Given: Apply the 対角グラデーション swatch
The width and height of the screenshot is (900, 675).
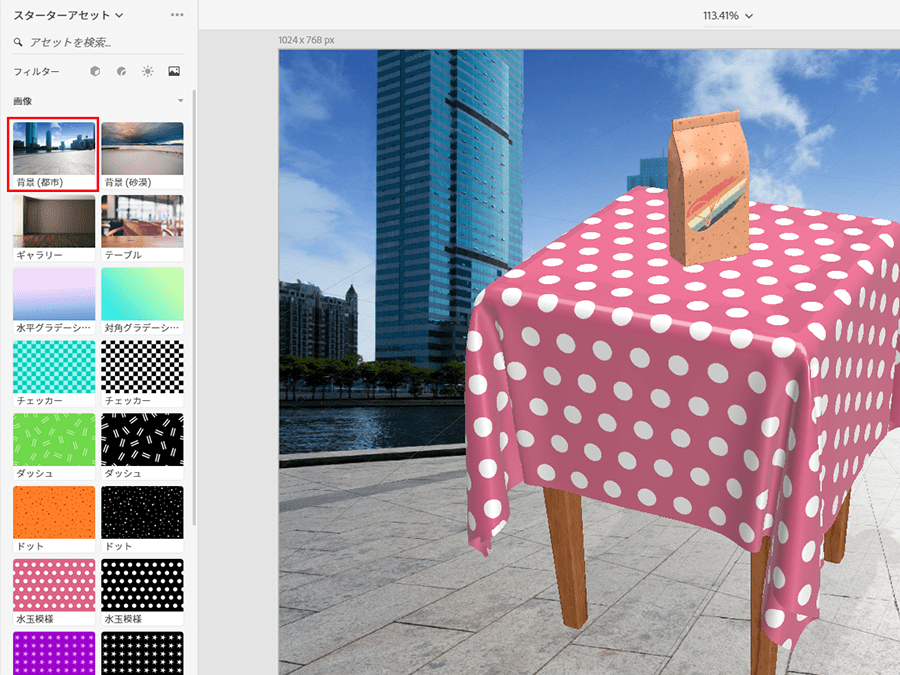Looking at the screenshot, I should 142,294.
